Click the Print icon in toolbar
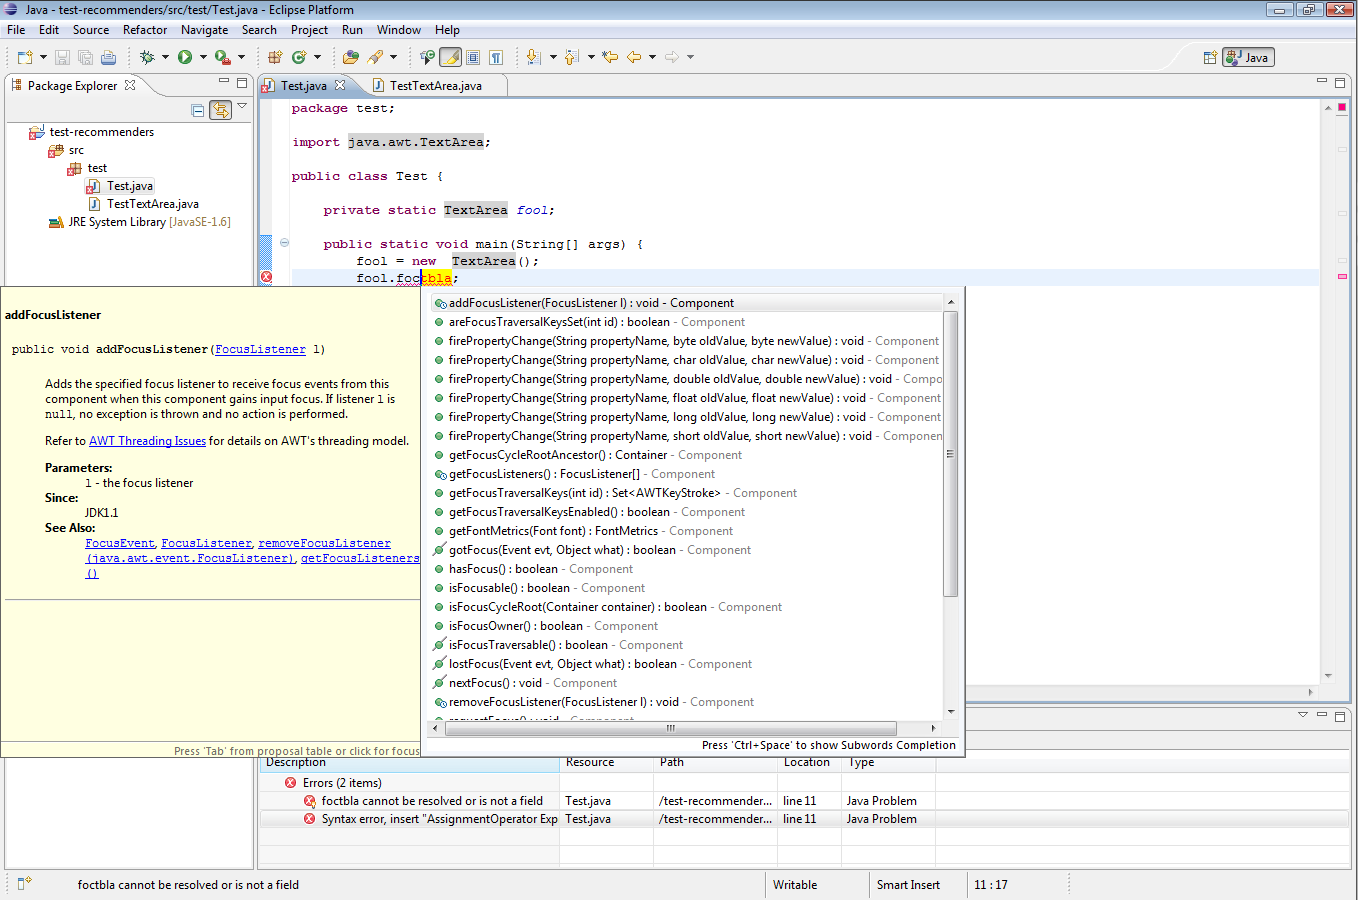This screenshot has height=900, width=1358. tap(108, 57)
